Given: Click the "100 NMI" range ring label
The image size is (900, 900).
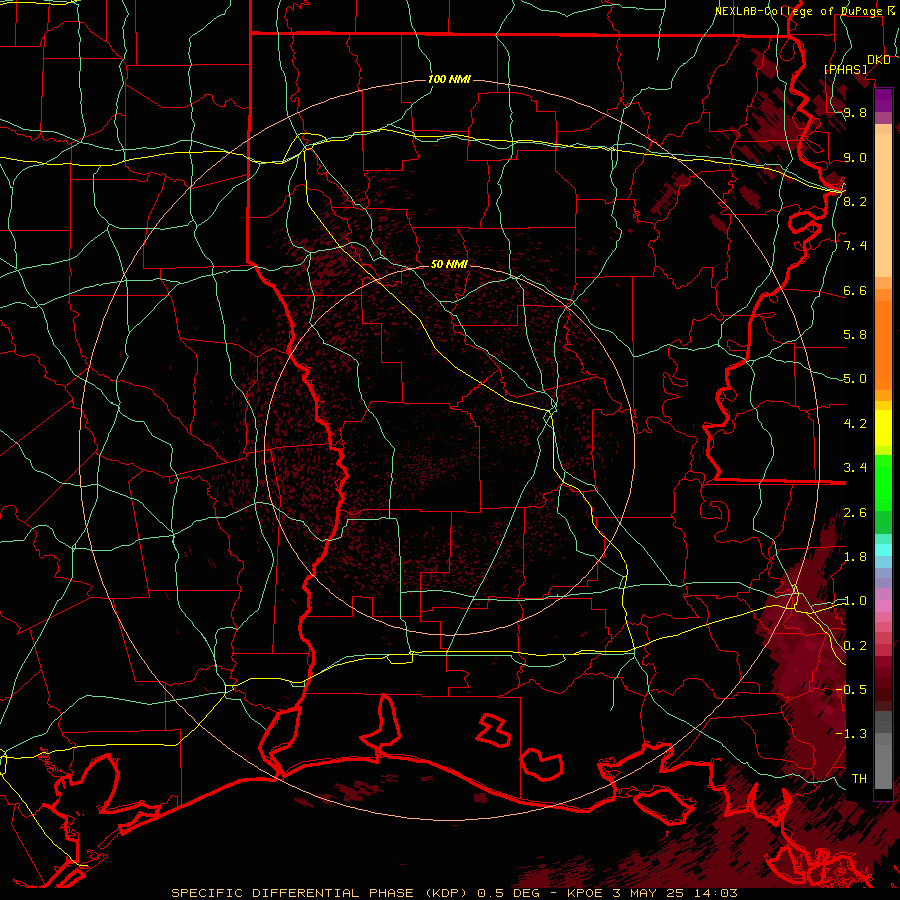Looking at the screenshot, I should coord(449,79).
